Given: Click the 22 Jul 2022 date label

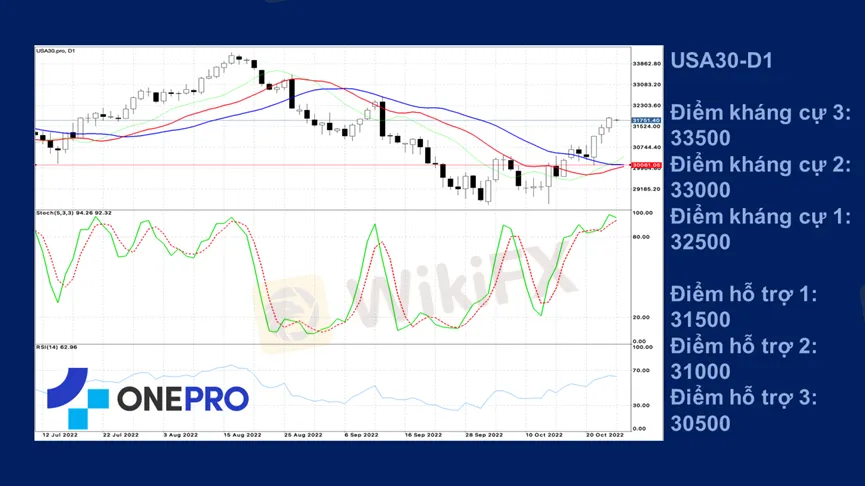Looking at the screenshot, I should point(121,435).
